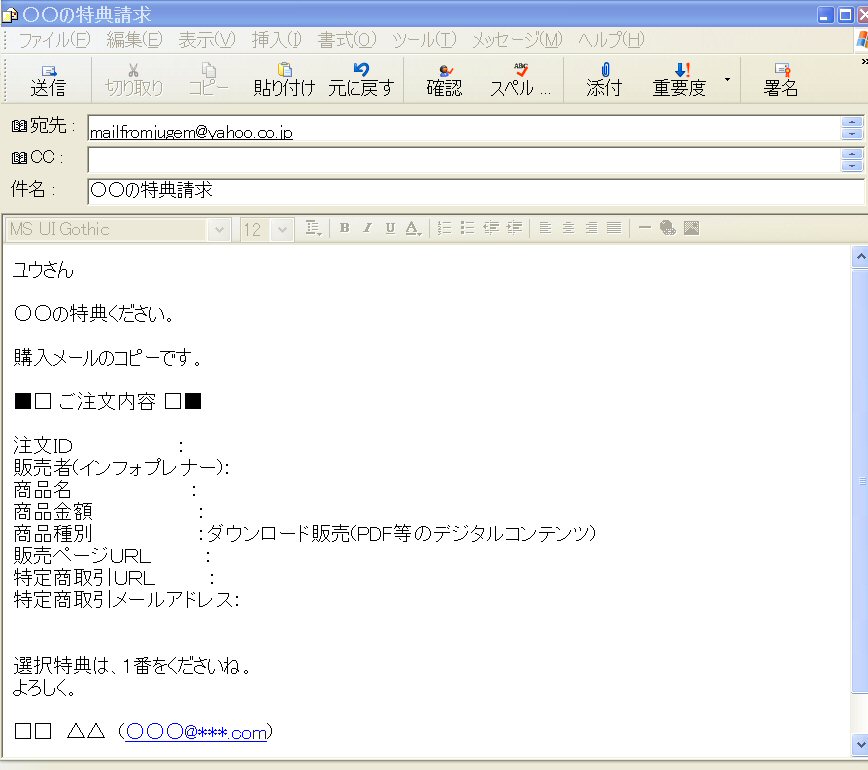Minimize the 〇〇の特典請求 window
The image size is (868, 770).
point(825,15)
